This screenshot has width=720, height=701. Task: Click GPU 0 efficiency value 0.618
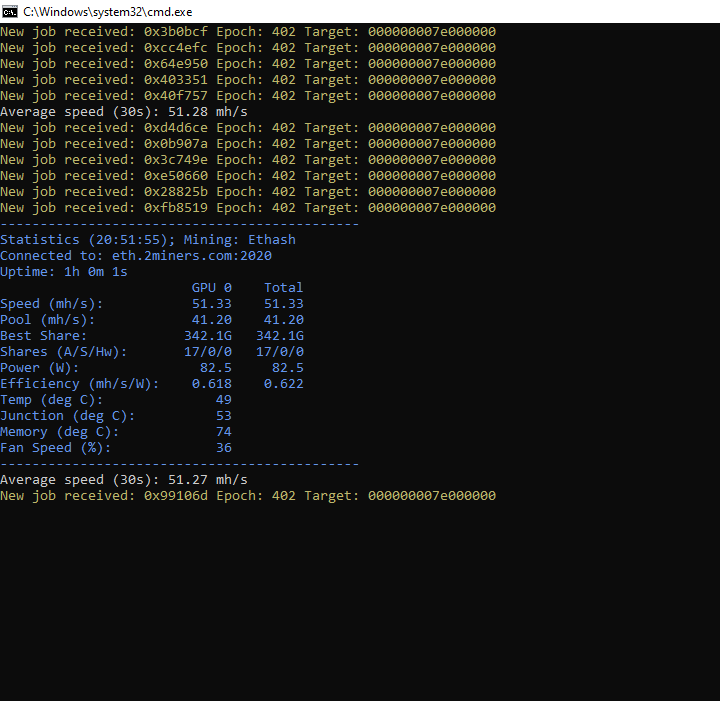[212, 384]
